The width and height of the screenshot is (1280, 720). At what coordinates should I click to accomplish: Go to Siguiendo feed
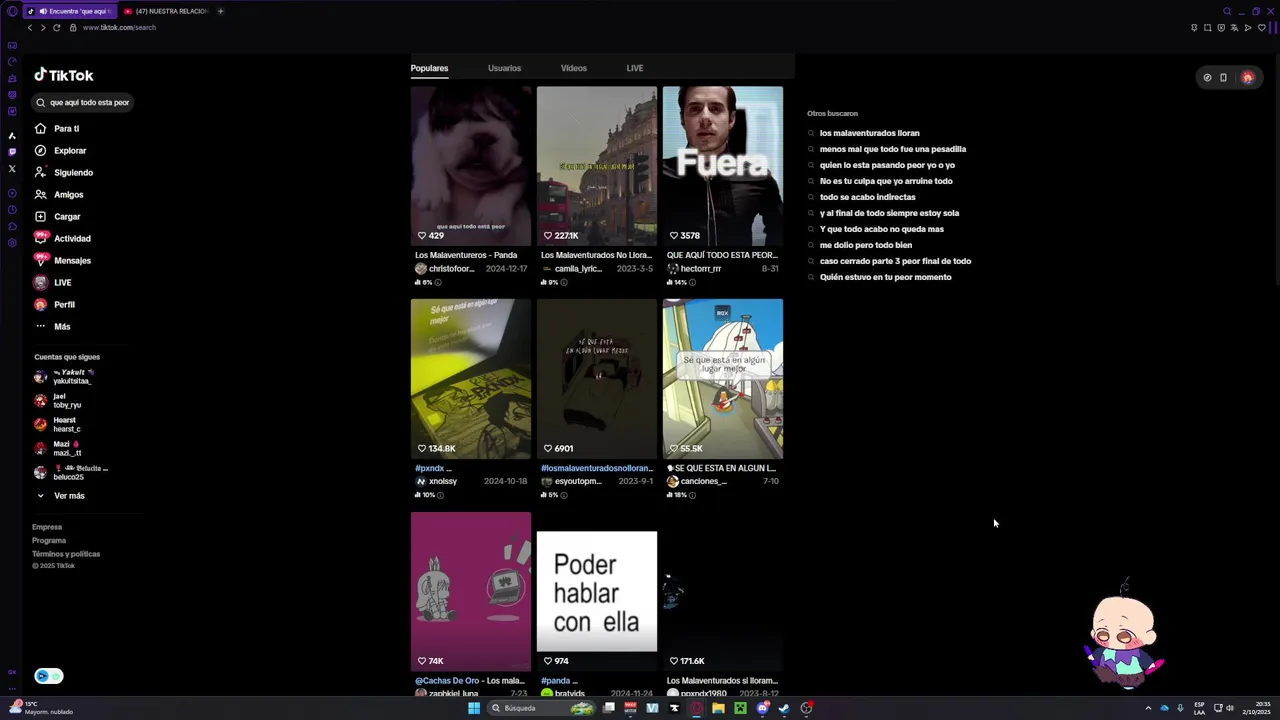[x=64, y=172]
